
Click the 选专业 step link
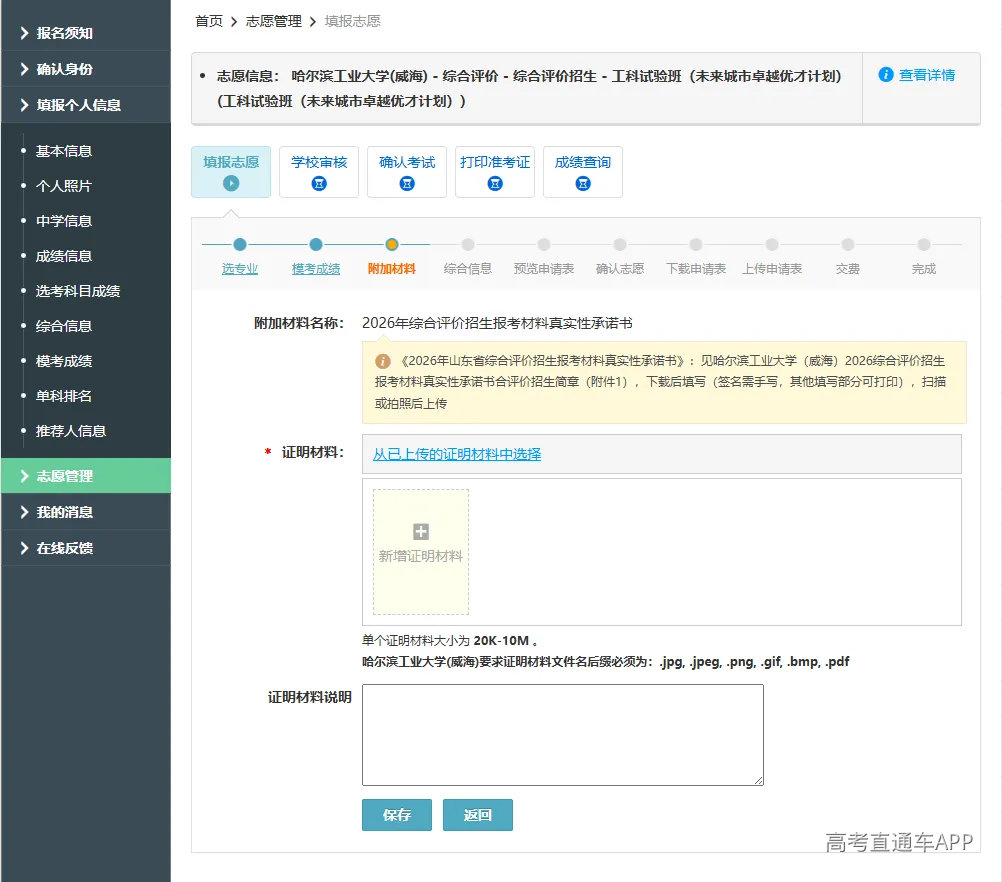(x=240, y=269)
